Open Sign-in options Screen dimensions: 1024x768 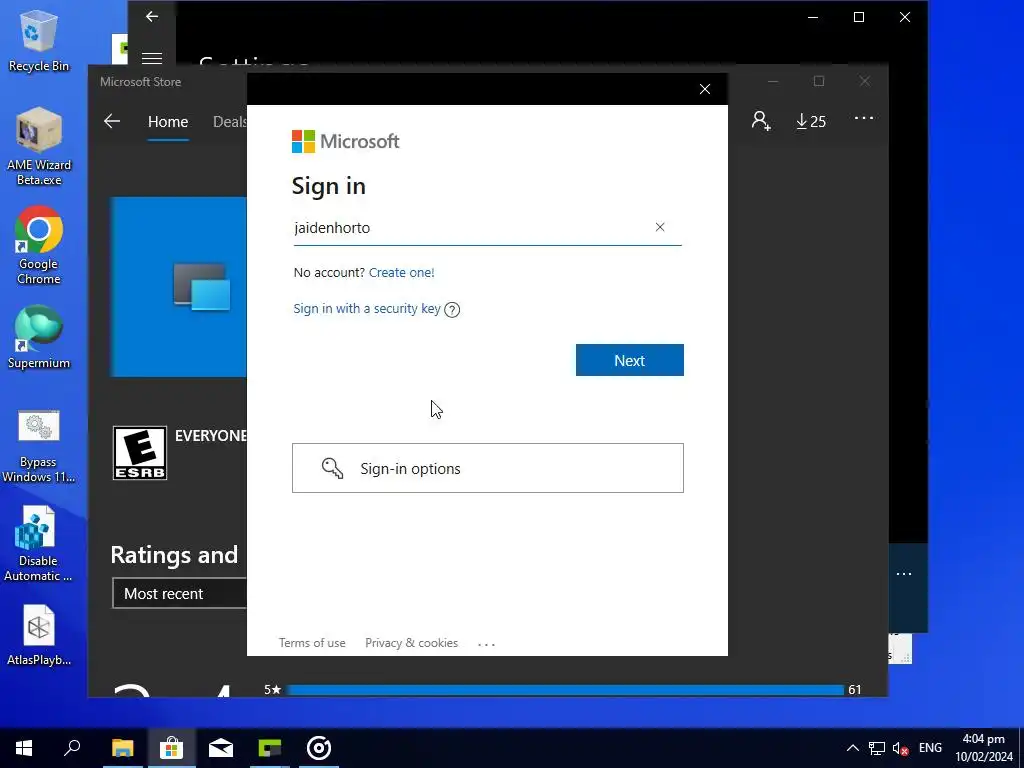(x=488, y=468)
